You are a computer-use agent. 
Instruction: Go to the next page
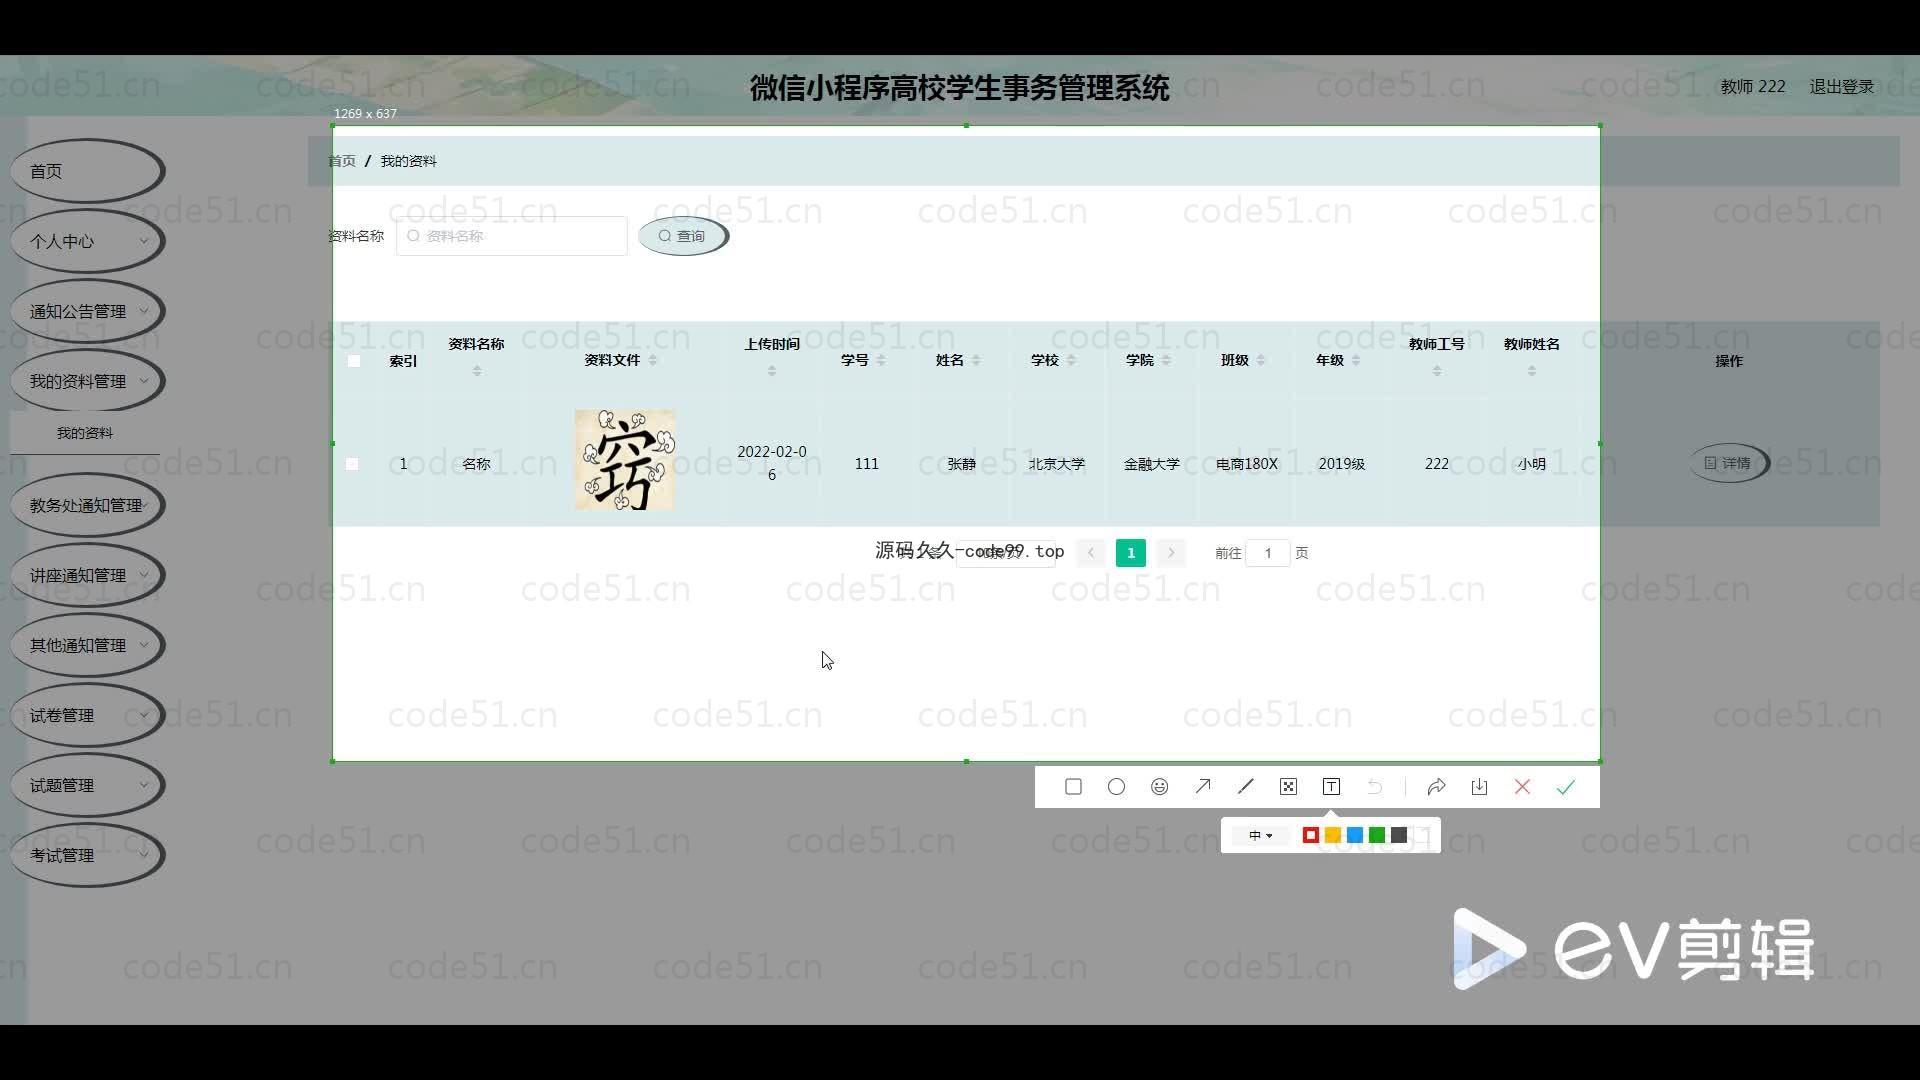1171,553
